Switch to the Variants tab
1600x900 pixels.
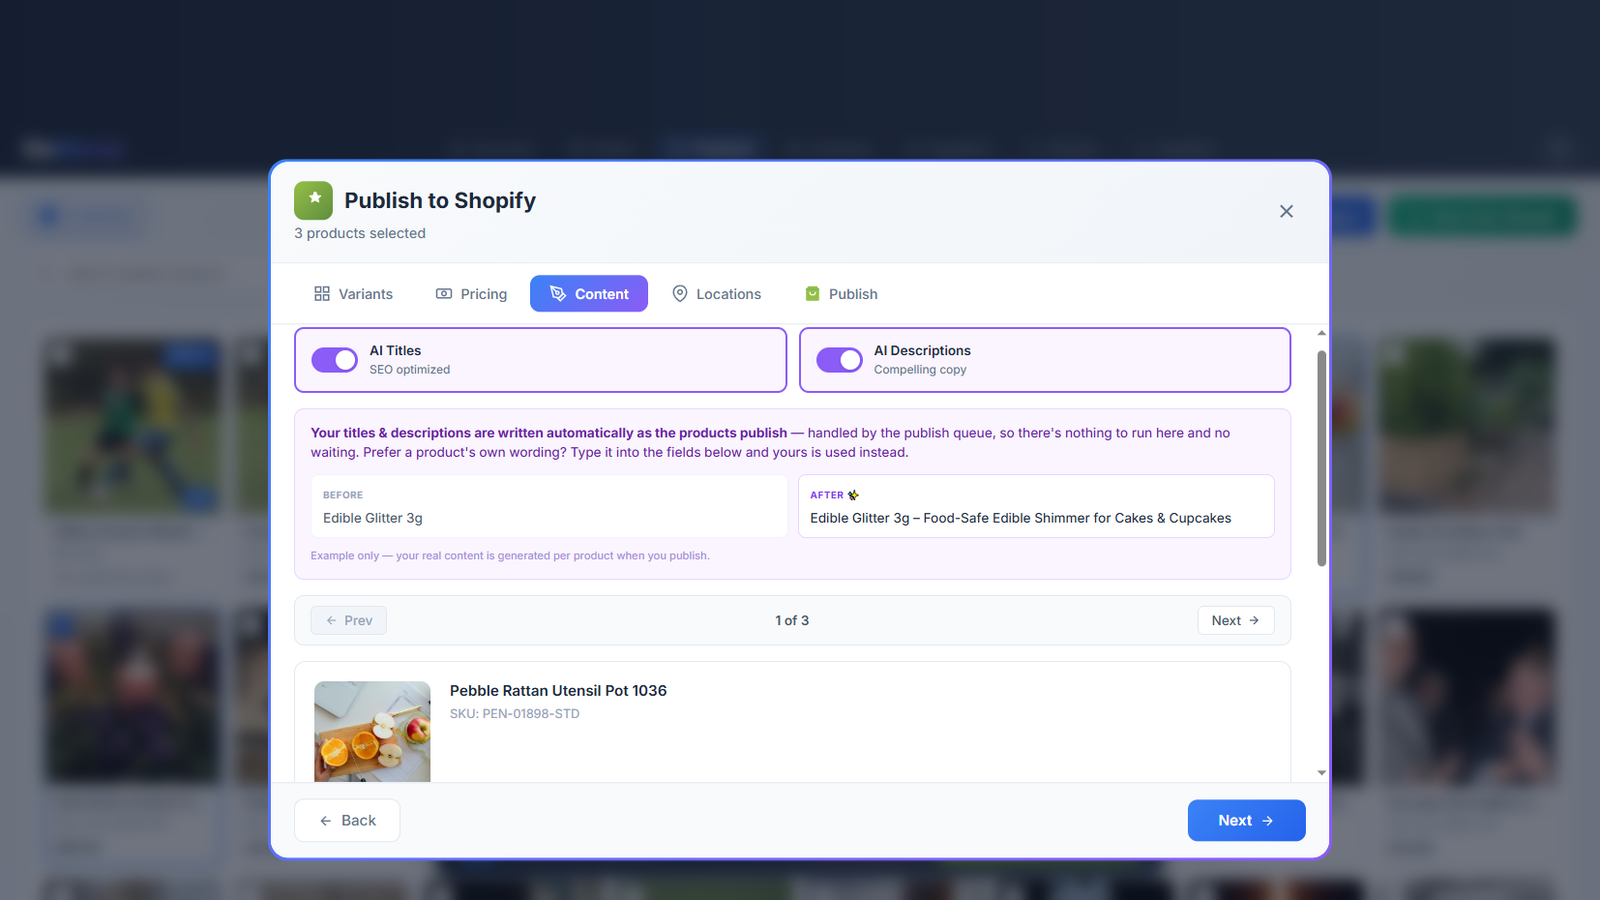[x=353, y=294]
